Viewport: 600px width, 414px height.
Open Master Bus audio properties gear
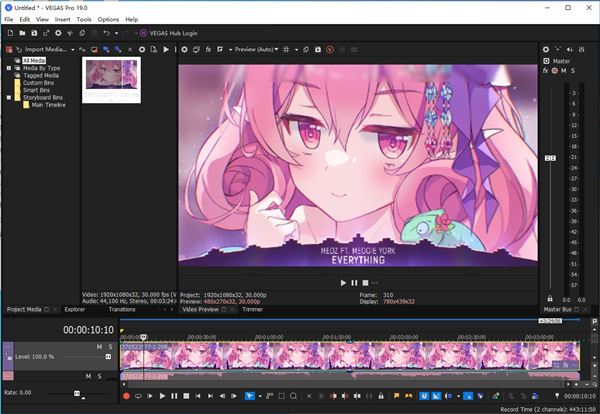tap(546, 49)
